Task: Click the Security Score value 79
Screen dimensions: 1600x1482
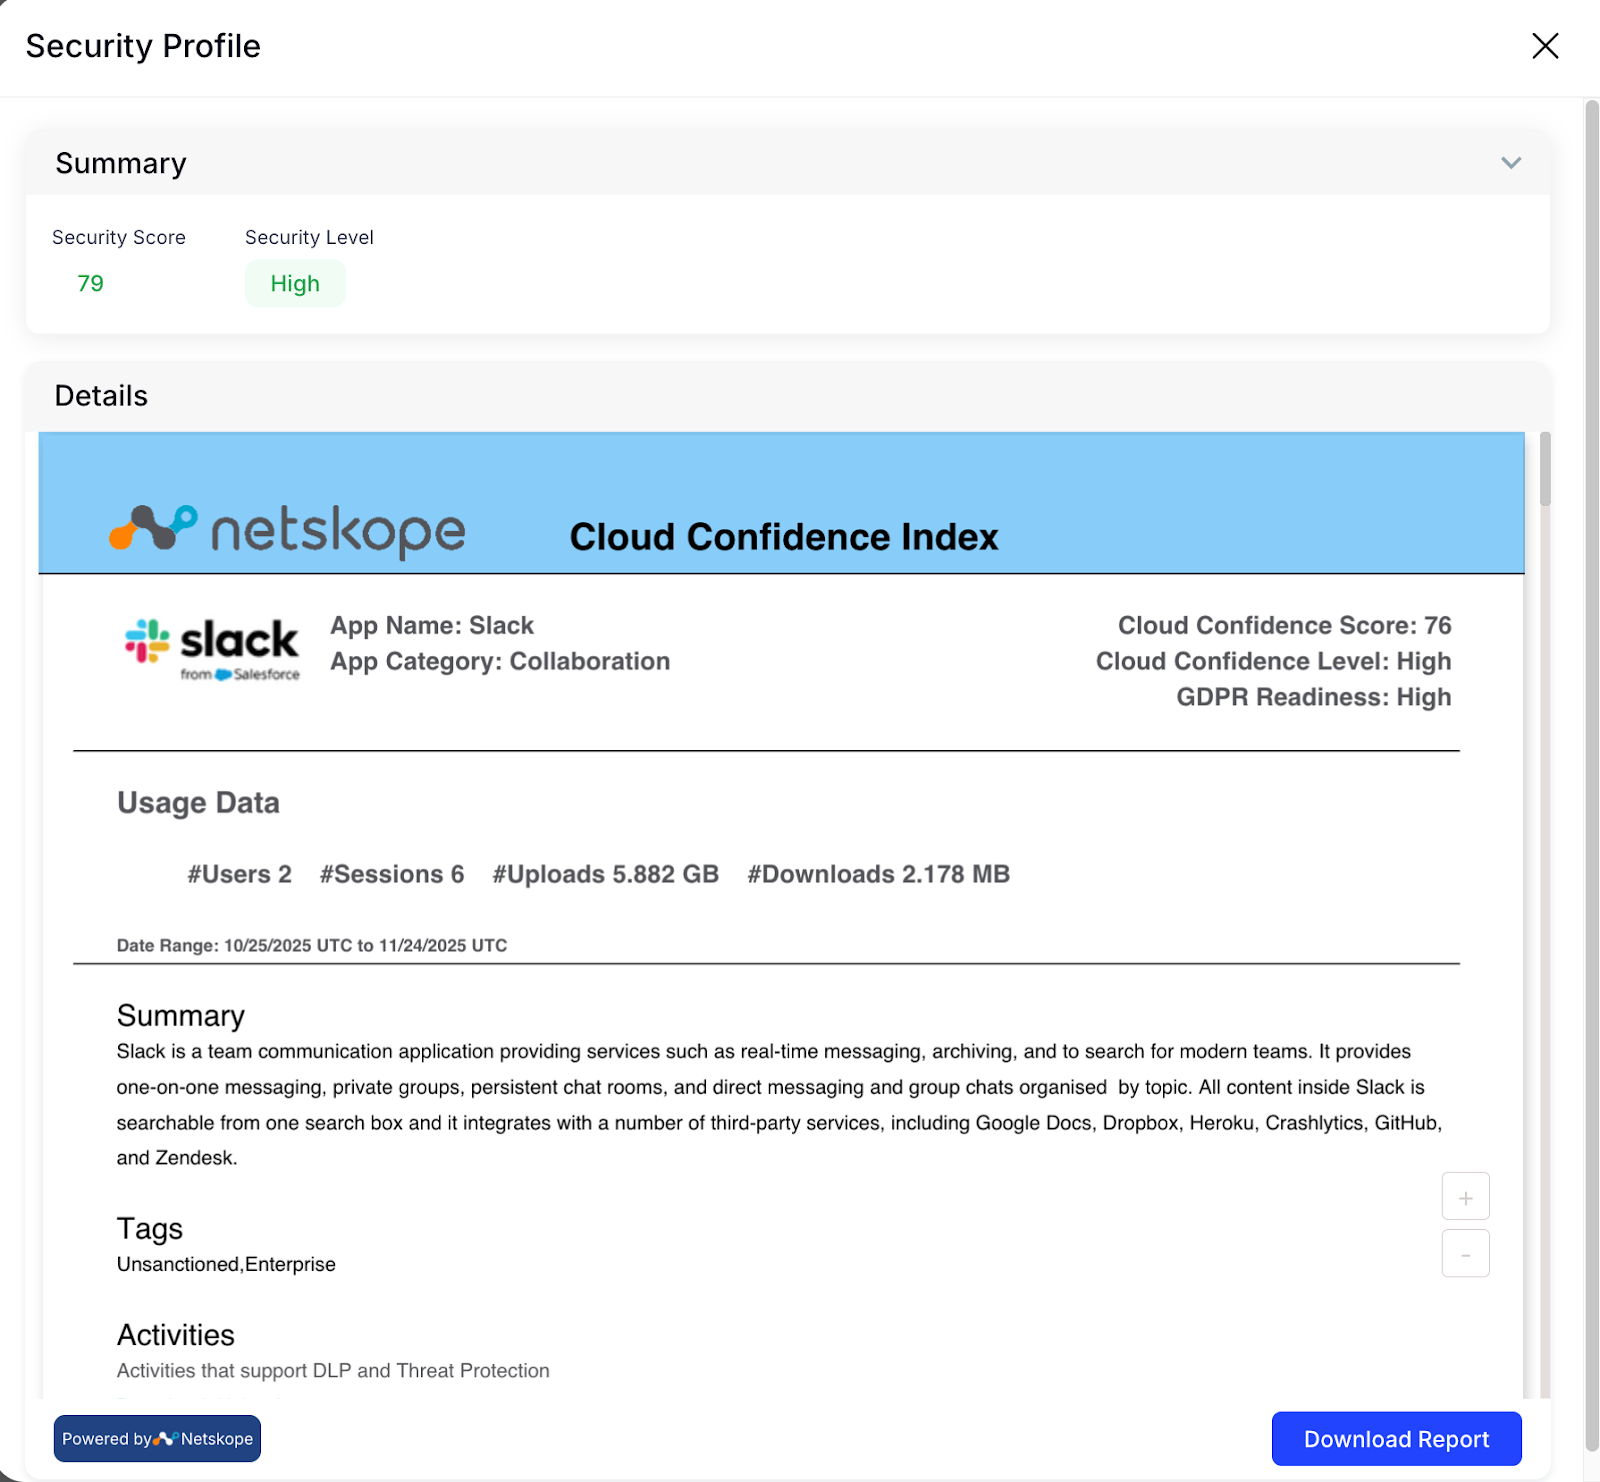Action: click(x=89, y=283)
